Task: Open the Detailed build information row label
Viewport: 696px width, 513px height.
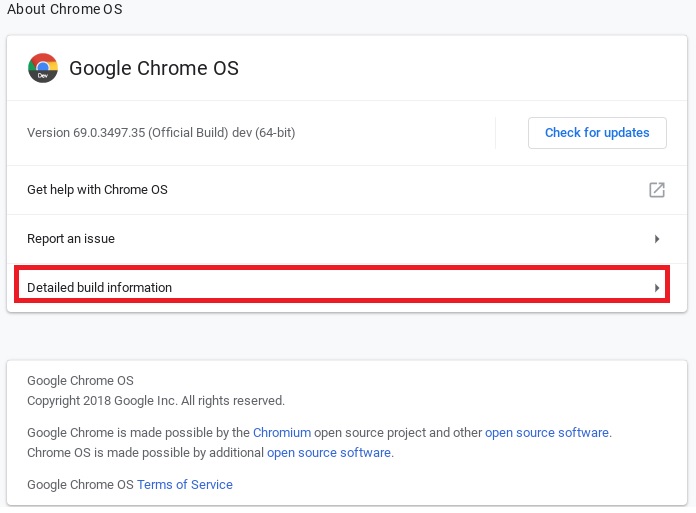Action: [x=99, y=288]
